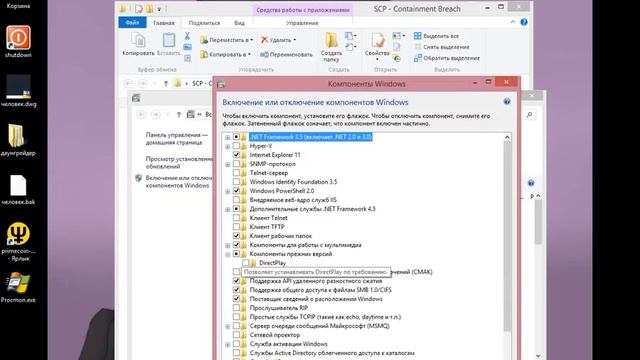Image resolution: width=640 pixels, height=360 pixels.
Task: Click Выделить все in Explorer ribbon
Action: coord(436,36)
